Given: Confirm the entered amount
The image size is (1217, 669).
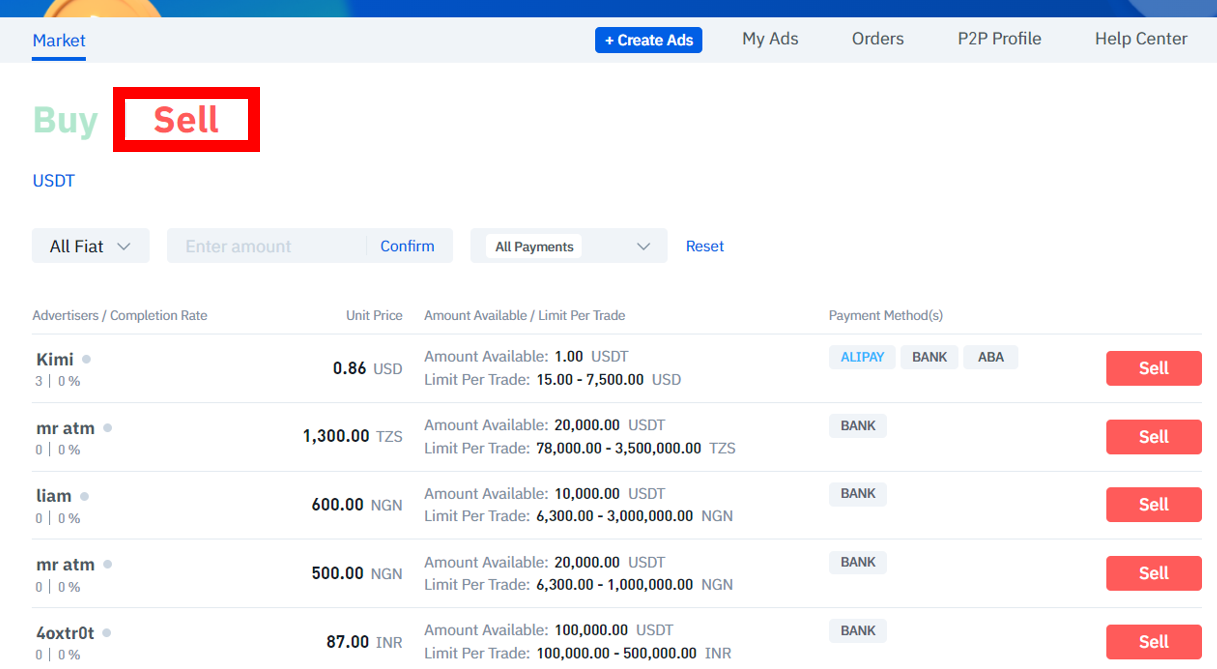Looking at the screenshot, I should point(407,246).
